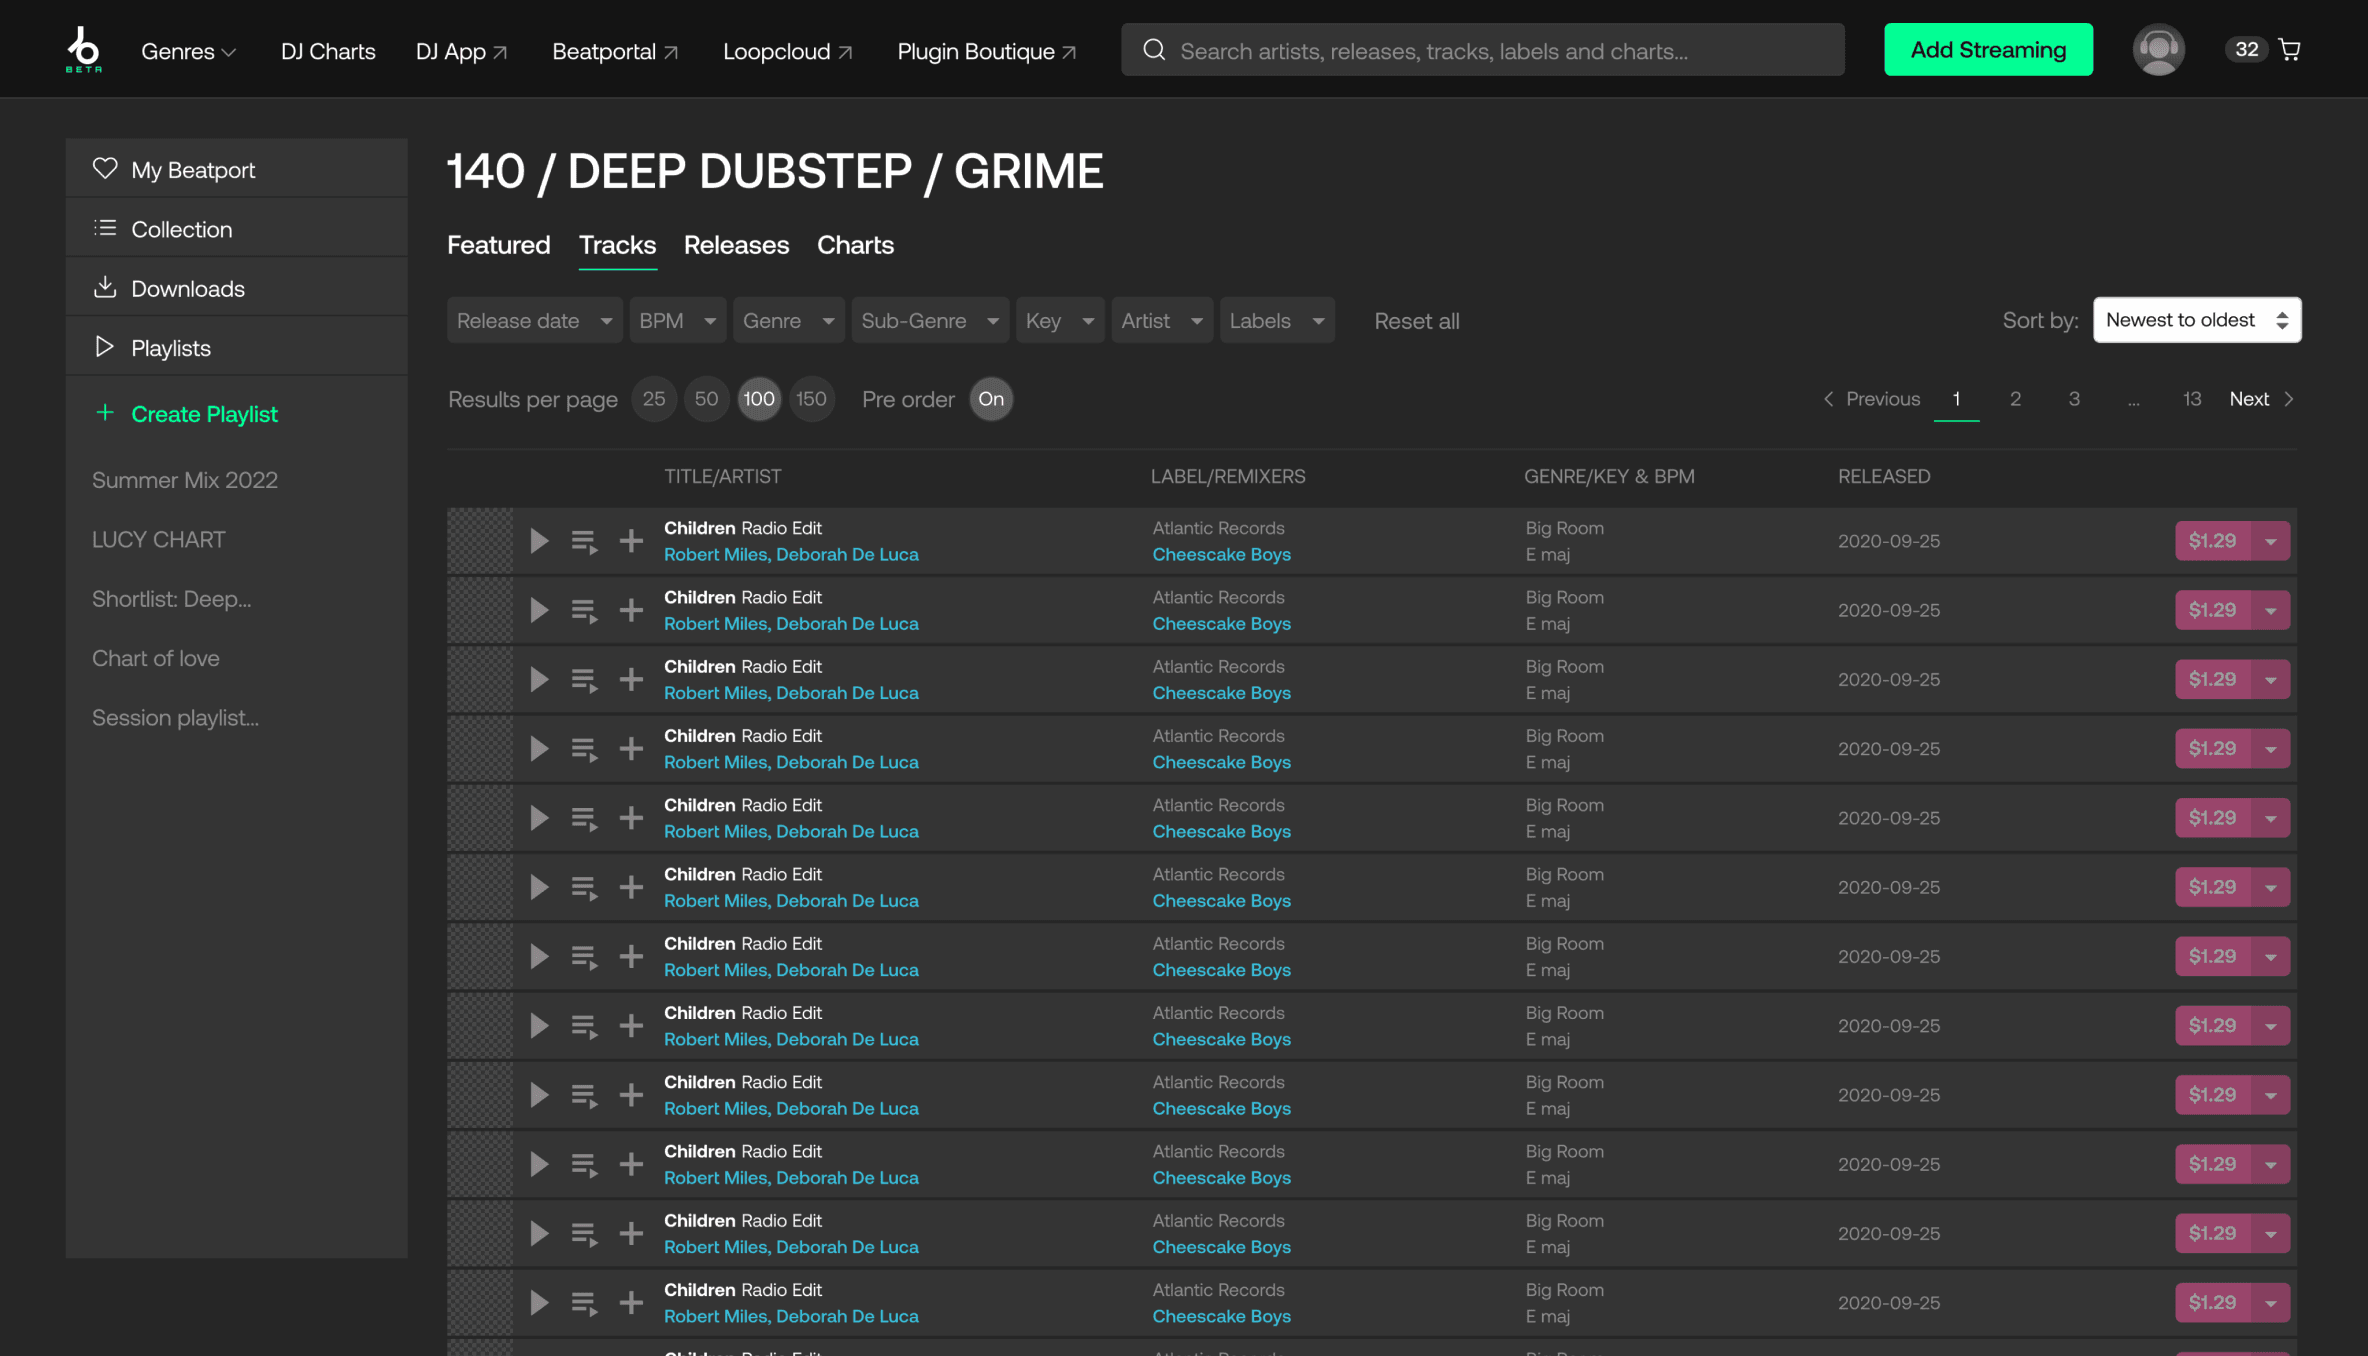Click the plus icon on the ninth track
The height and width of the screenshot is (1356, 2368).
tap(631, 1095)
